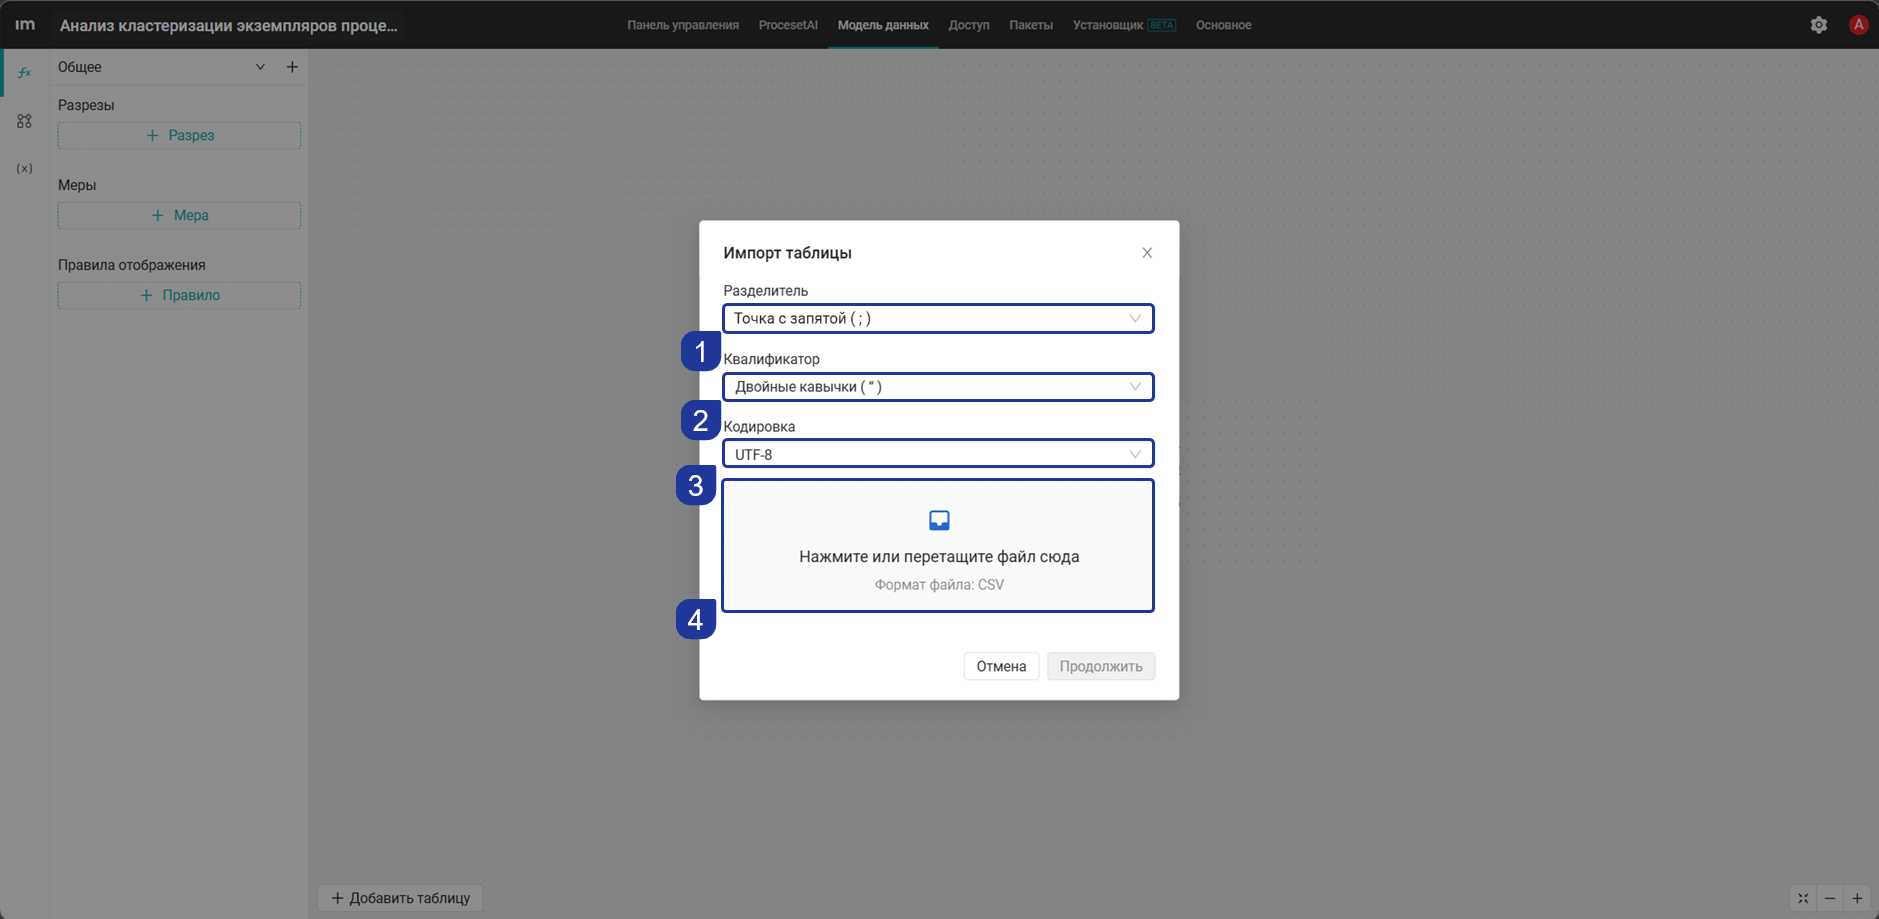Open the Квалификатор dropdown
This screenshot has width=1879, height=919.
click(938, 387)
